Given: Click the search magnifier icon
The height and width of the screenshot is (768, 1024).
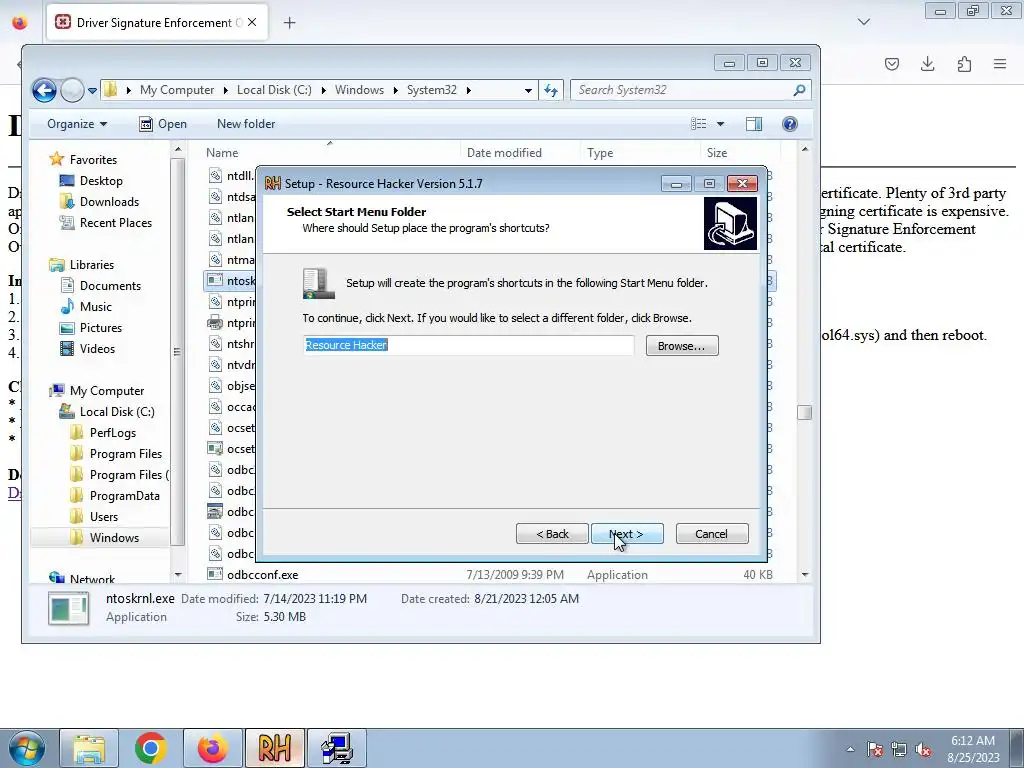Looking at the screenshot, I should (799, 90).
